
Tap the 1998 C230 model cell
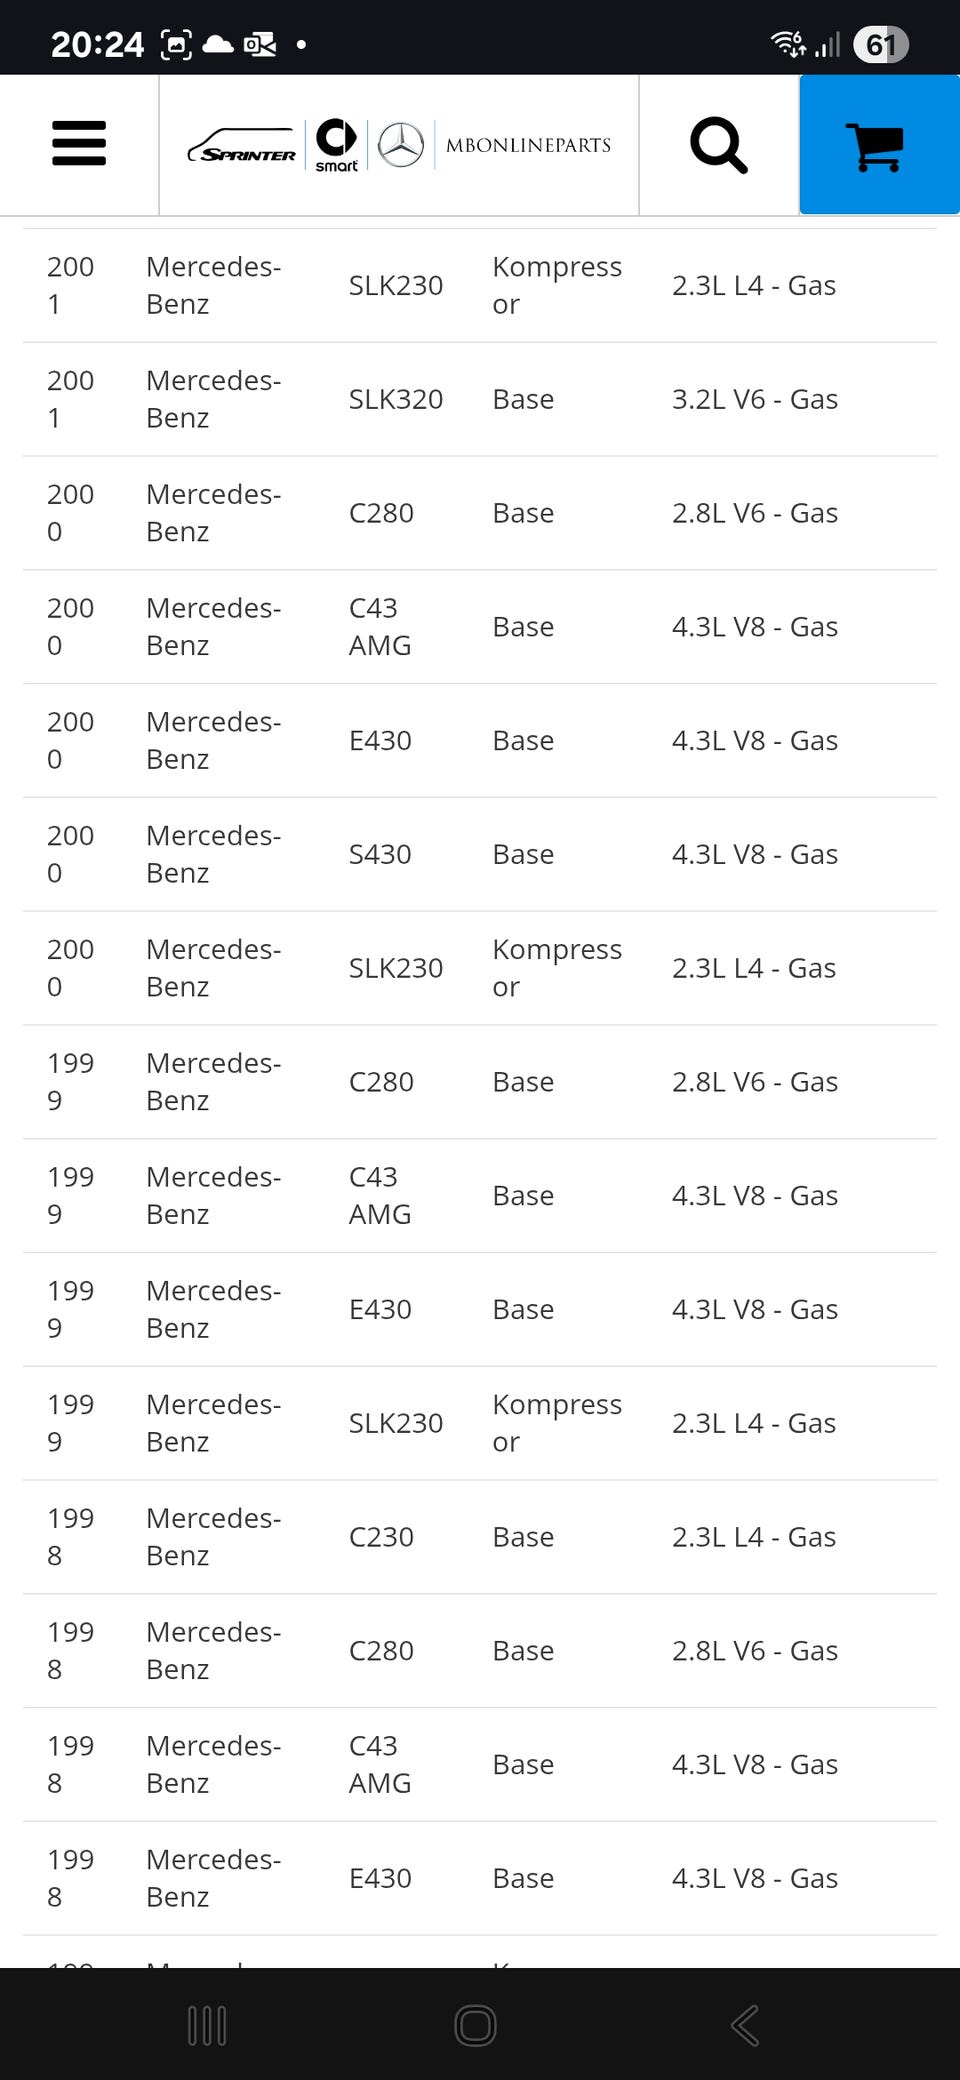[381, 1538]
